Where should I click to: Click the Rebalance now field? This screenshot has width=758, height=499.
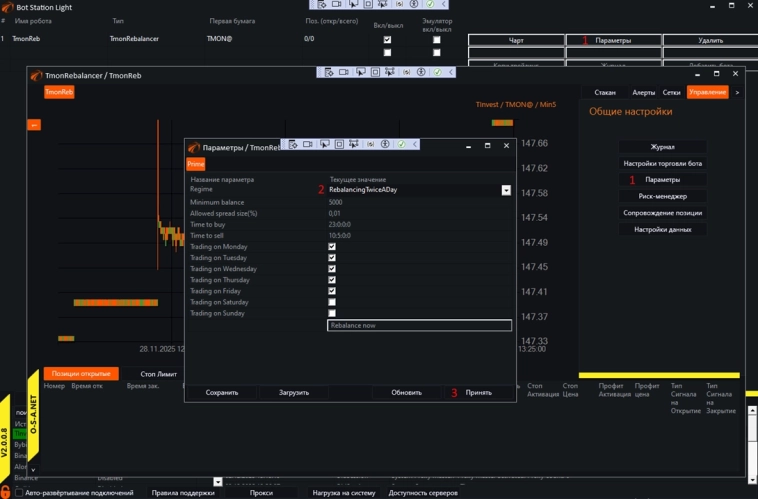tap(419, 325)
